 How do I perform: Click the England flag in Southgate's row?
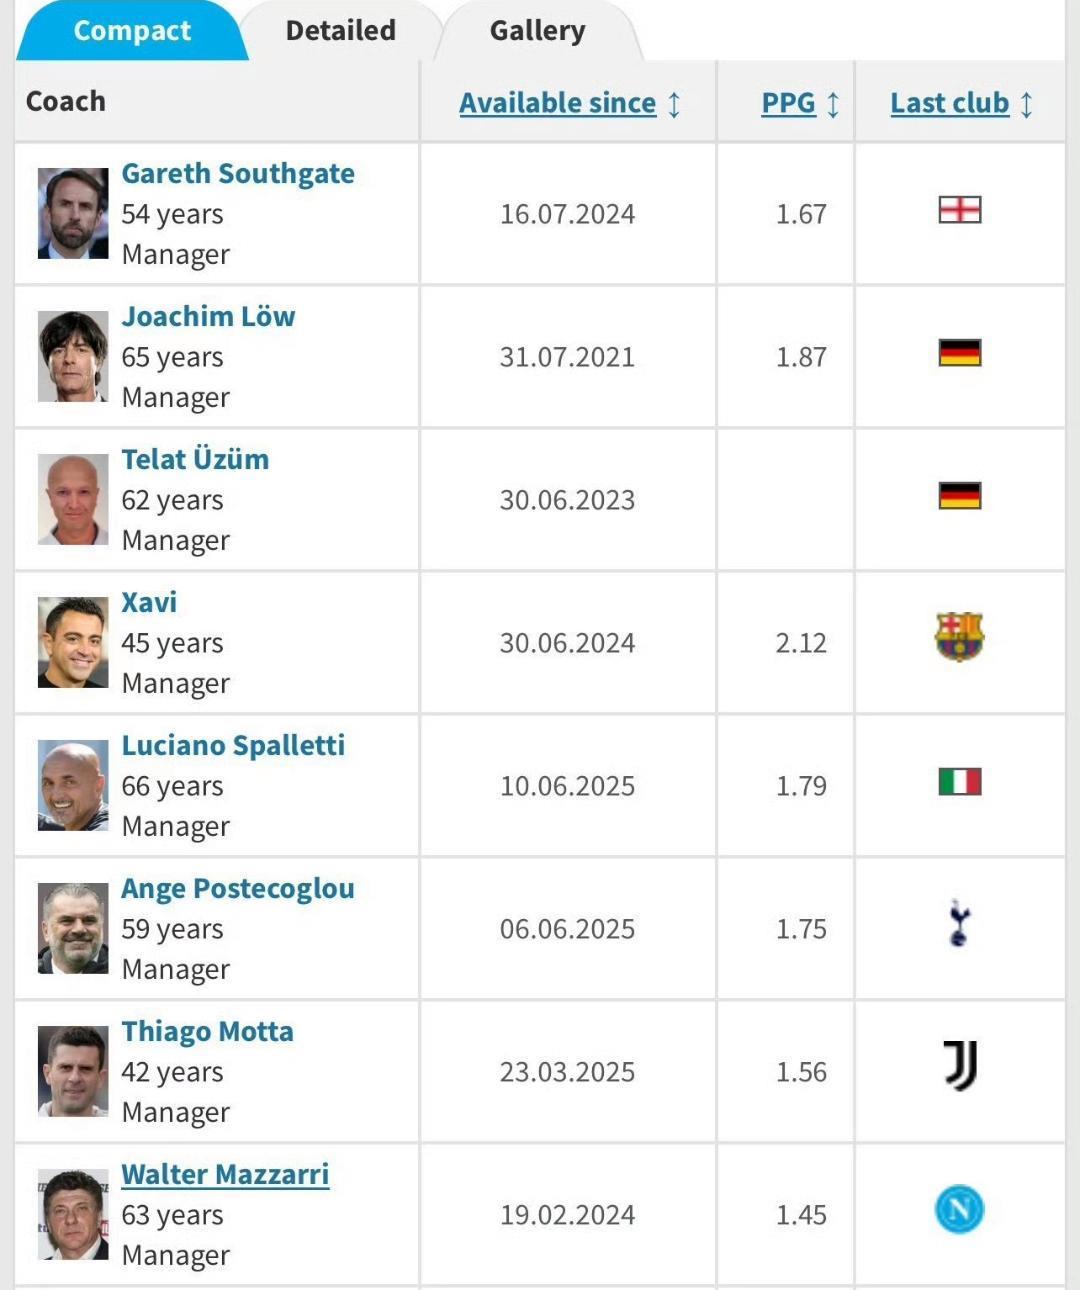tap(959, 210)
